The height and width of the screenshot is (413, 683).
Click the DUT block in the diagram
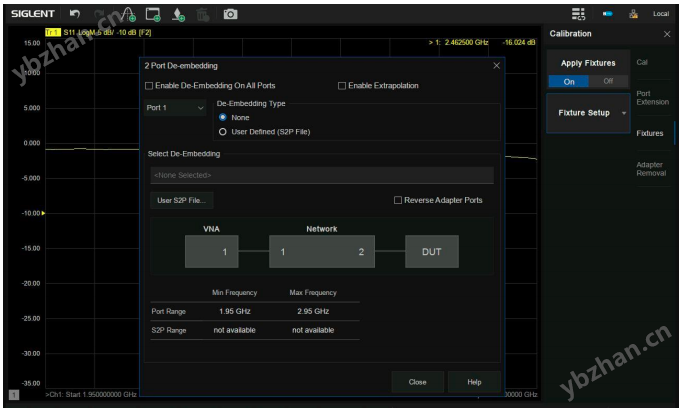(x=432, y=251)
